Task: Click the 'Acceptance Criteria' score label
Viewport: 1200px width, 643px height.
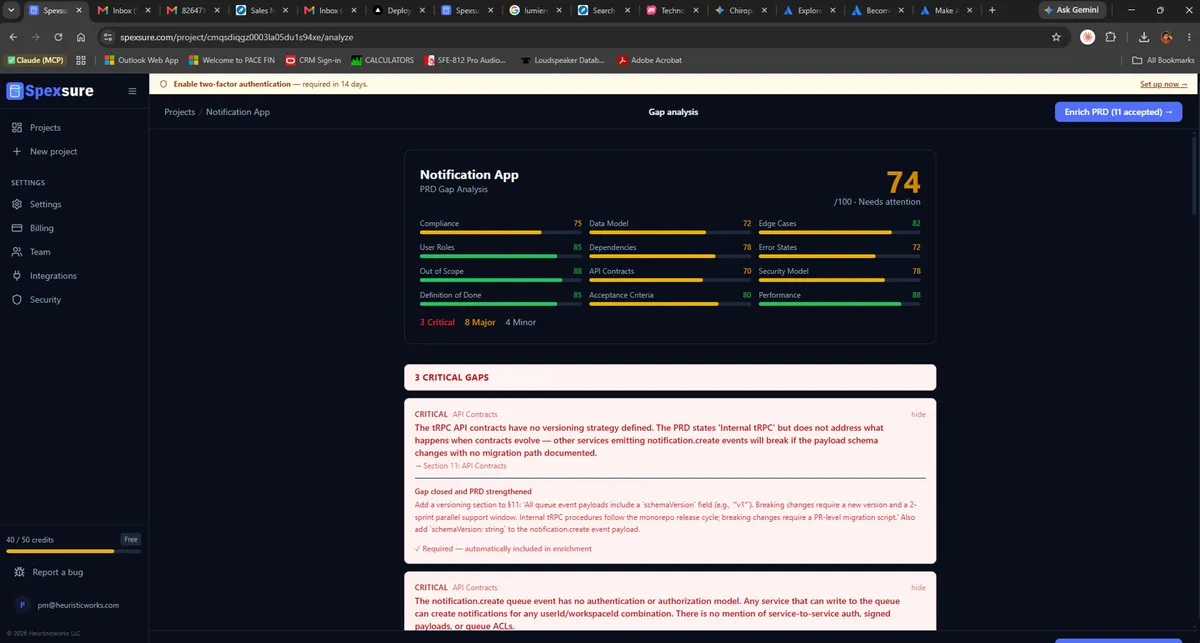Action: [x=621, y=295]
